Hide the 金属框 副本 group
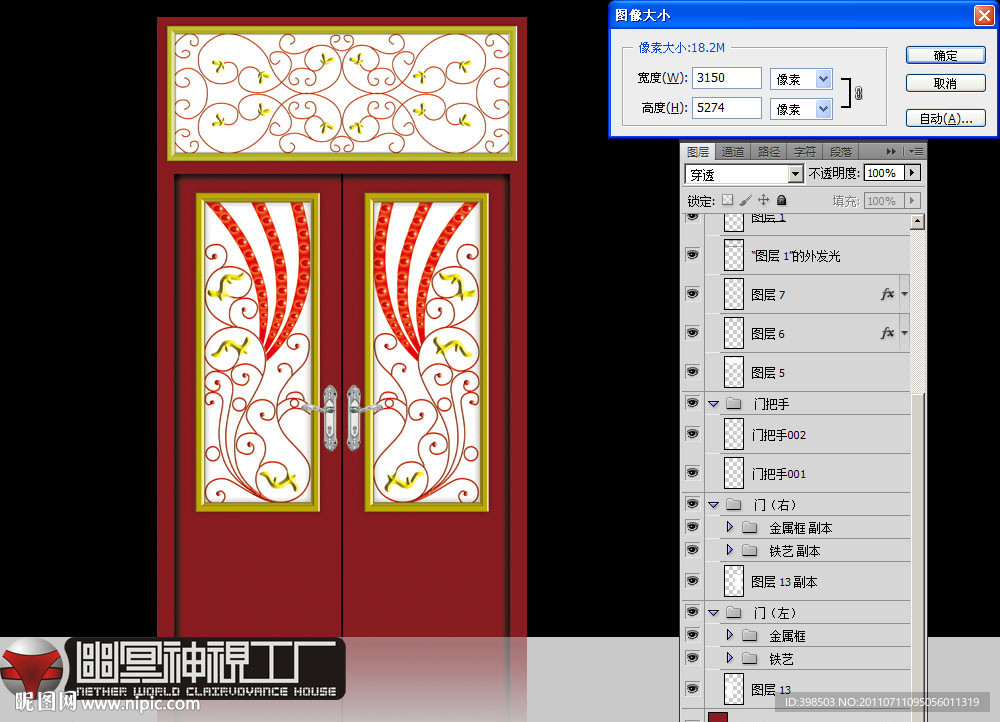This screenshot has height=722, width=1000. (x=693, y=527)
